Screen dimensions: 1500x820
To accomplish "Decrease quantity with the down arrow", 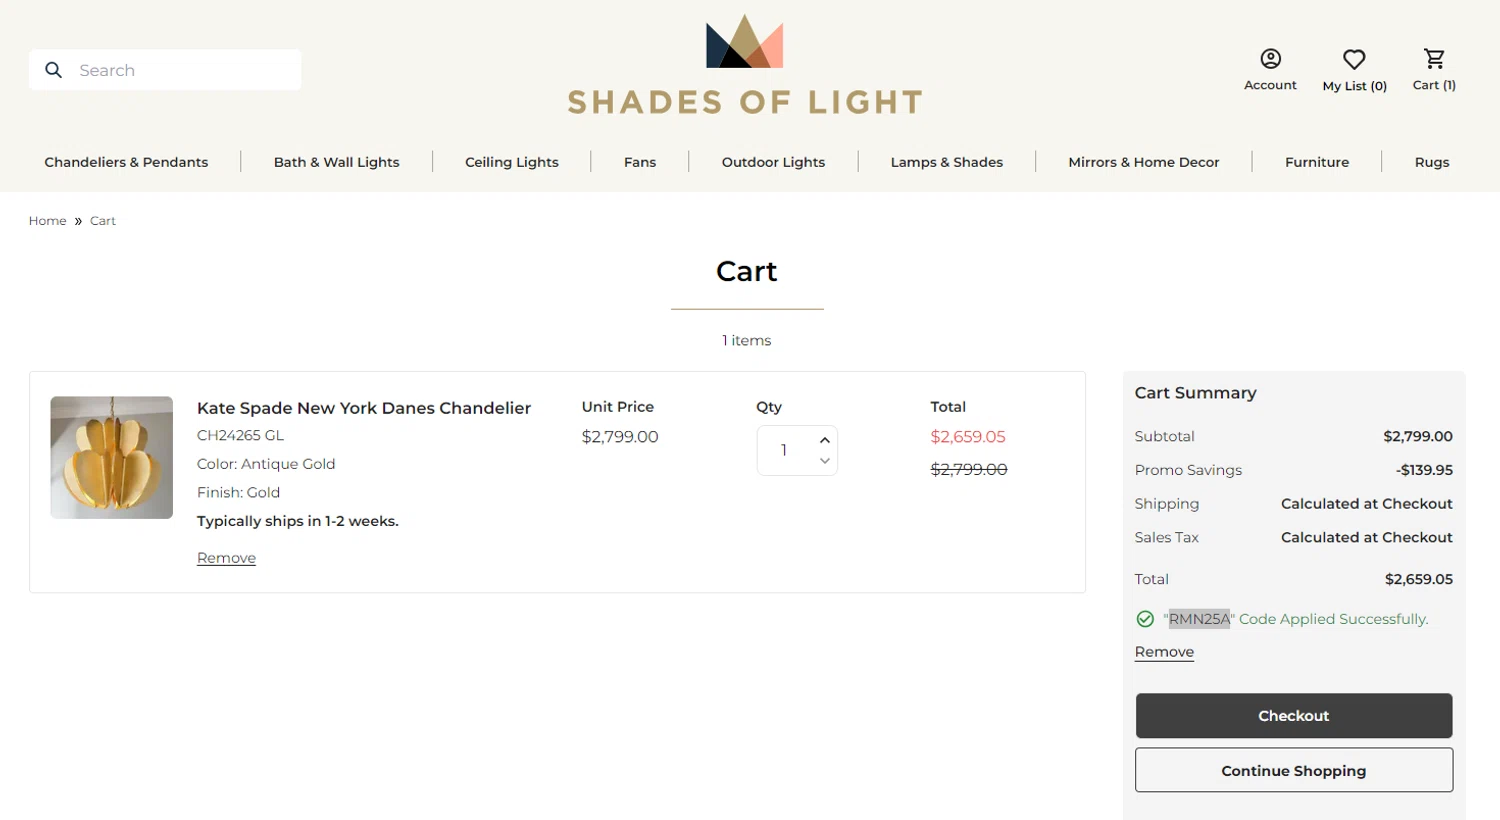I will 825,461.
